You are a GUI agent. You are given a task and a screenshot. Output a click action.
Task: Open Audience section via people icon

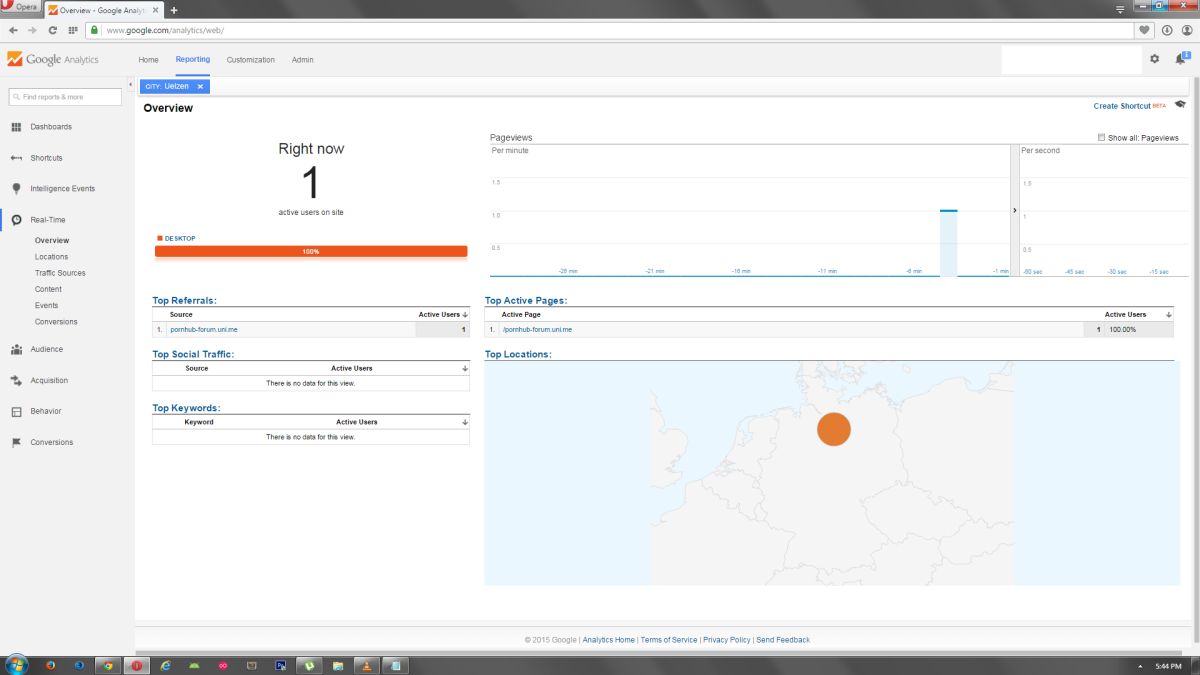pos(16,350)
